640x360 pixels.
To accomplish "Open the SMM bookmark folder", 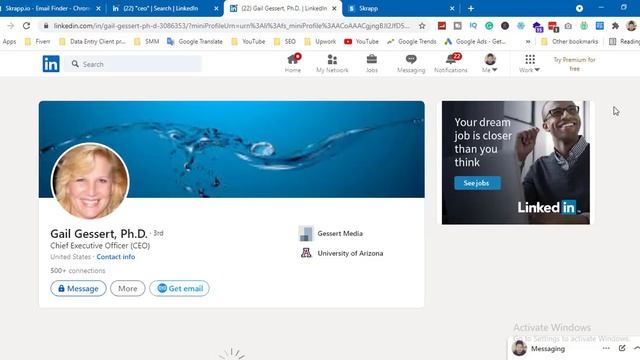I will tap(147, 42).
